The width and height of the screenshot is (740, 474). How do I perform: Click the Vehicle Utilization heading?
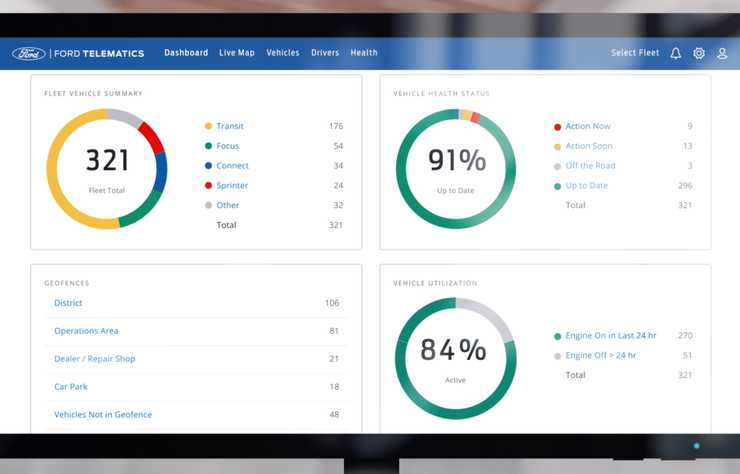coord(435,283)
